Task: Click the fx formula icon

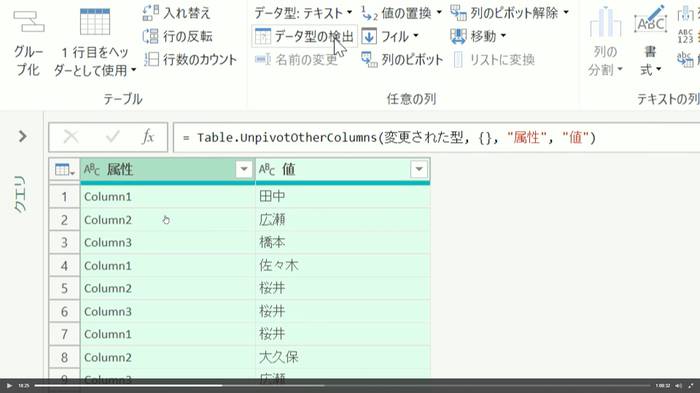Action: pyautogui.click(x=148, y=137)
